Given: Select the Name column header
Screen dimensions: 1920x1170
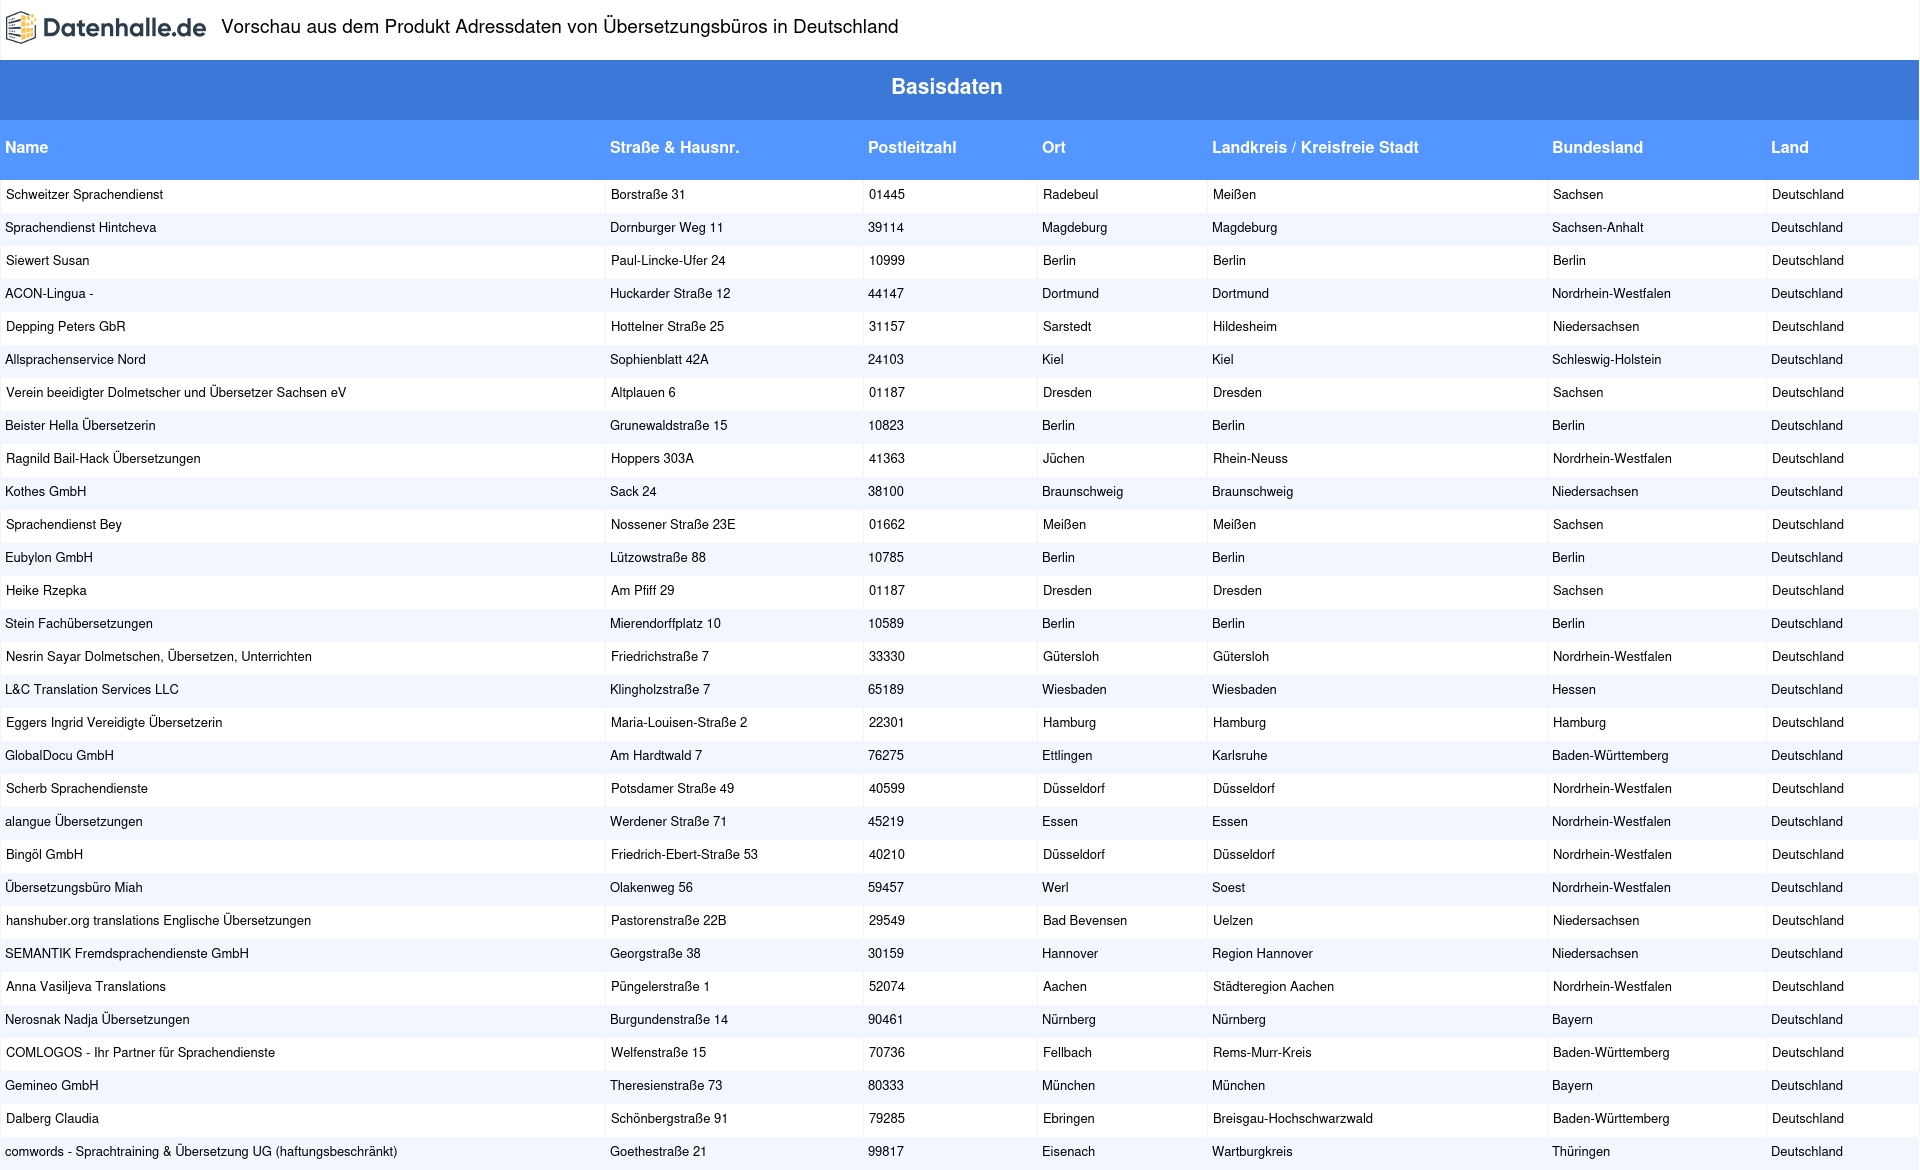Looking at the screenshot, I should (26, 147).
